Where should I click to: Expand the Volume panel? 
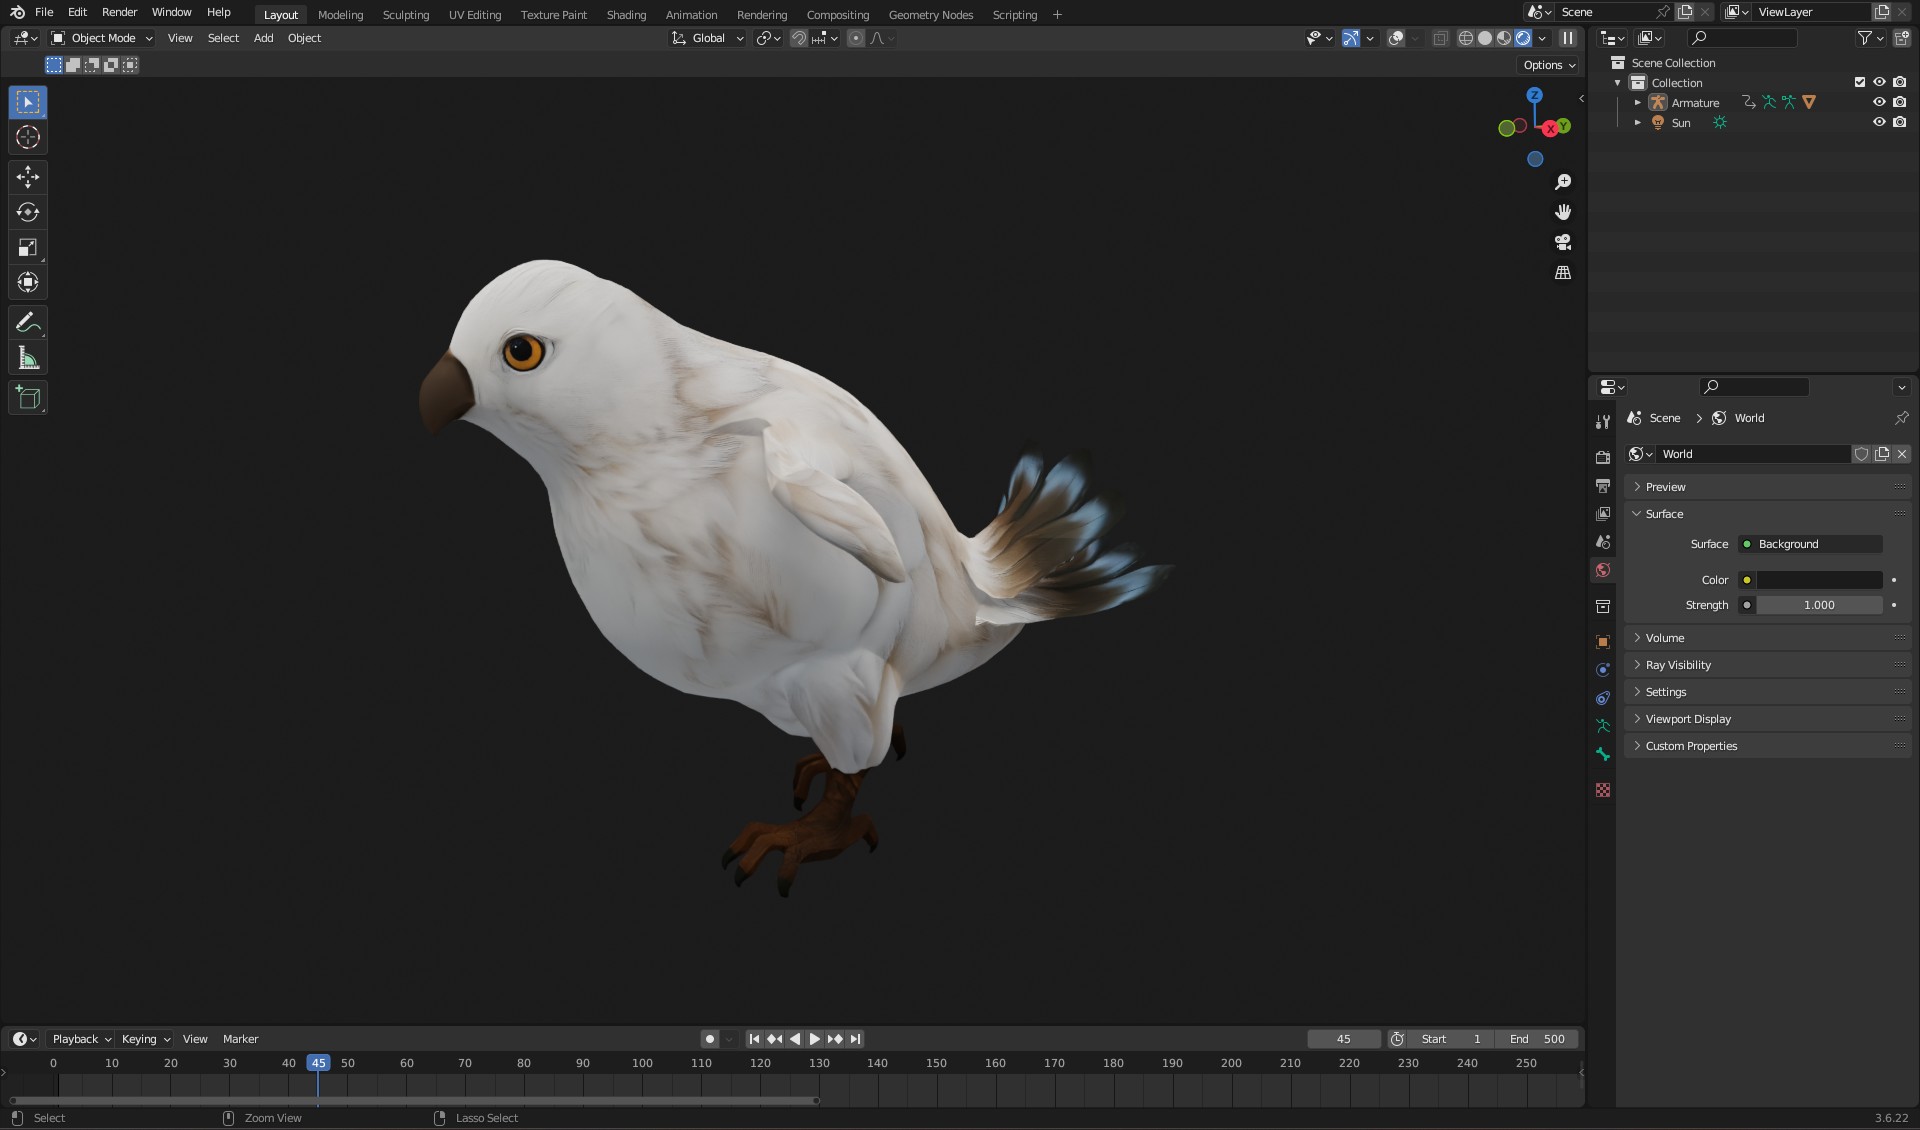[1665, 638]
